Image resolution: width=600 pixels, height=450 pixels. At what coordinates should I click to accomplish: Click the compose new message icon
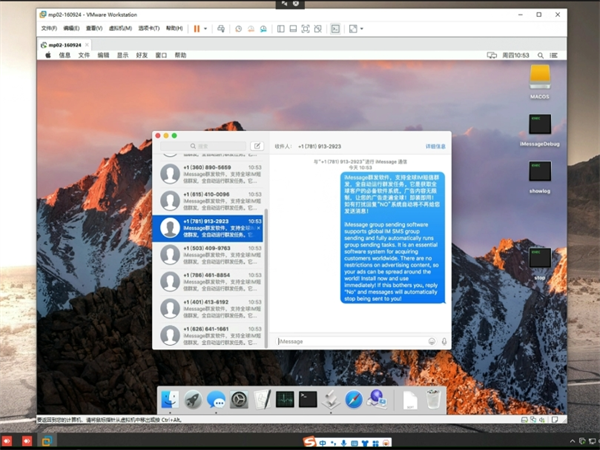pos(257,146)
